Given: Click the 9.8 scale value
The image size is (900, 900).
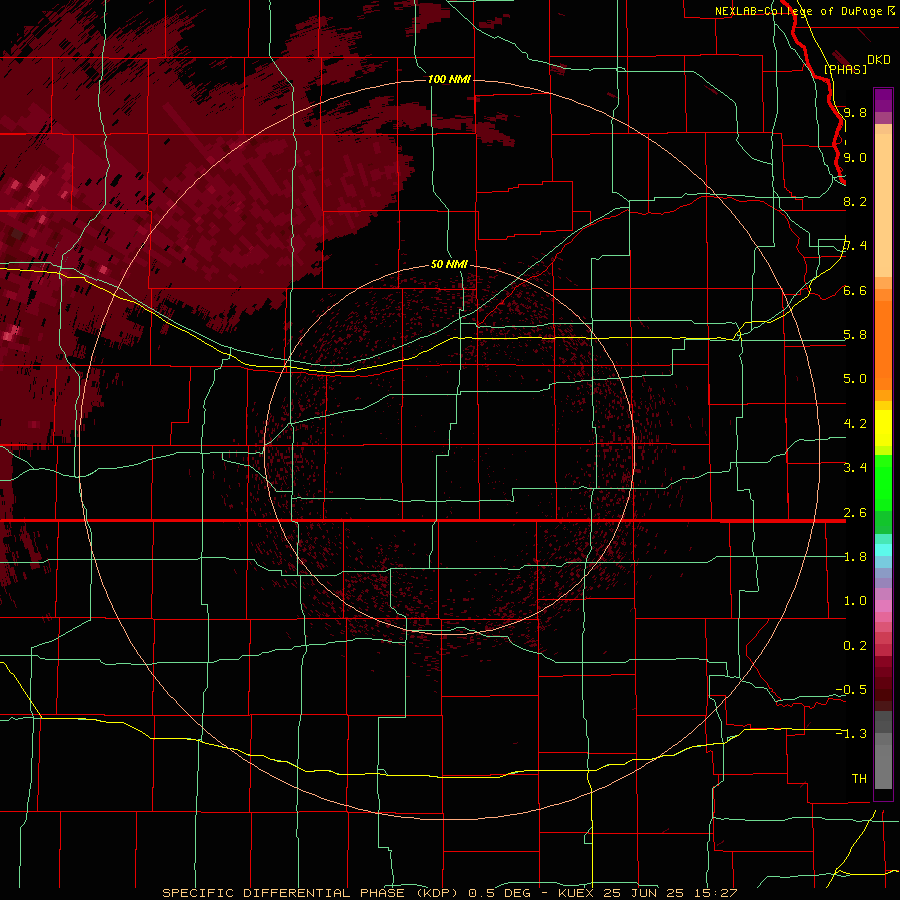Looking at the screenshot, I should tap(855, 112).
